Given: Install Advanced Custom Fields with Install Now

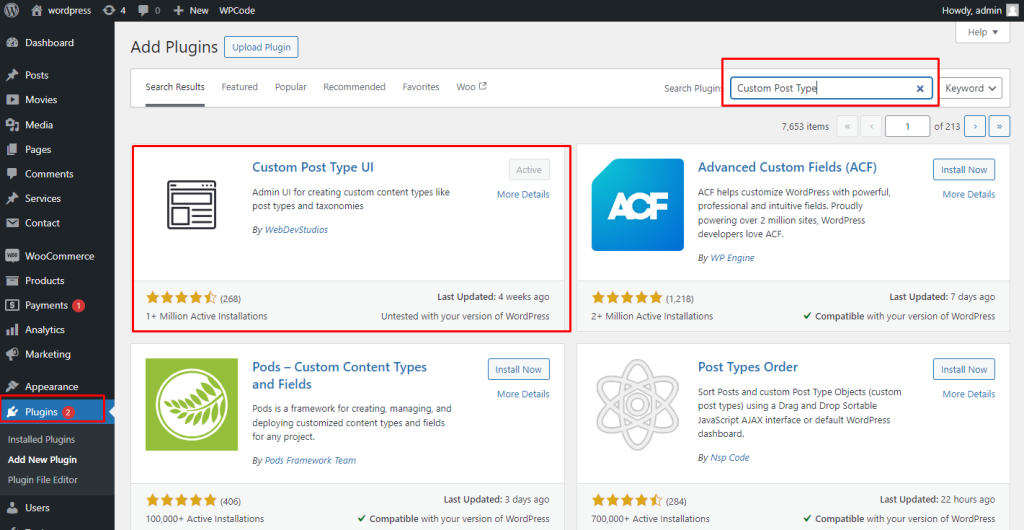Looking at the screenshot, I should [x=964, y=170].
